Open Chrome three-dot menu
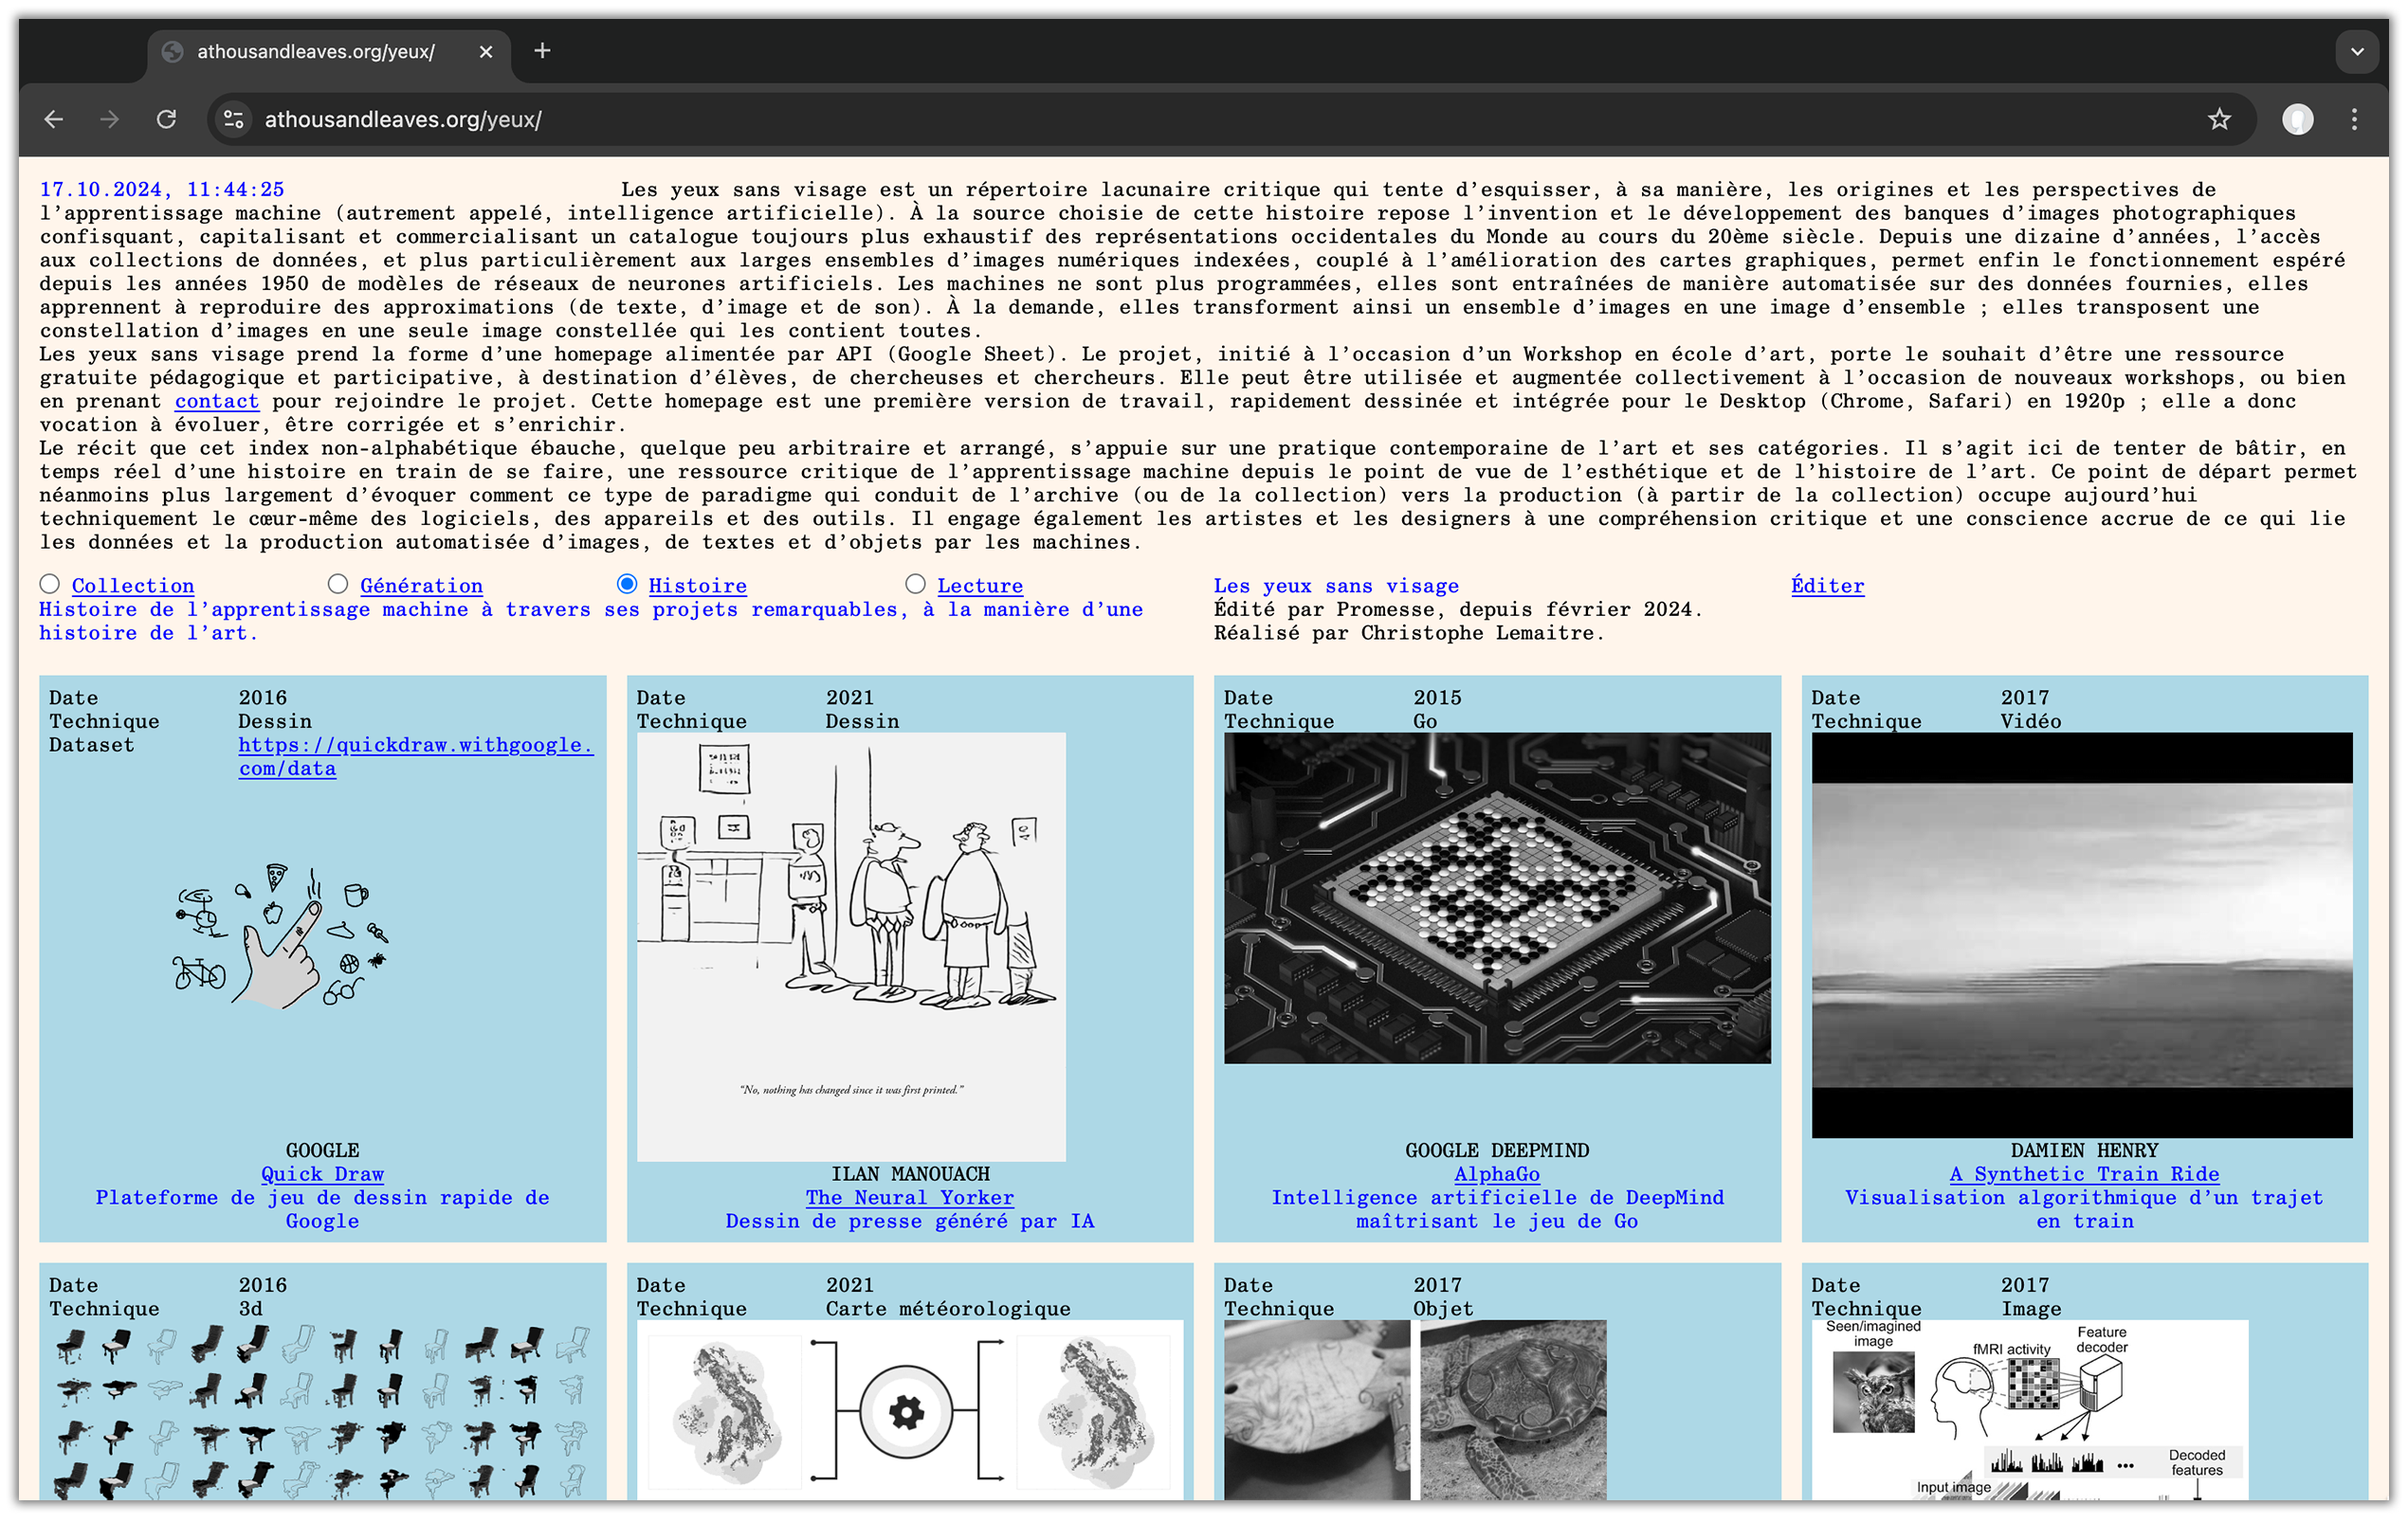Screen dimensions: 2408x1523 (2354, 120)
